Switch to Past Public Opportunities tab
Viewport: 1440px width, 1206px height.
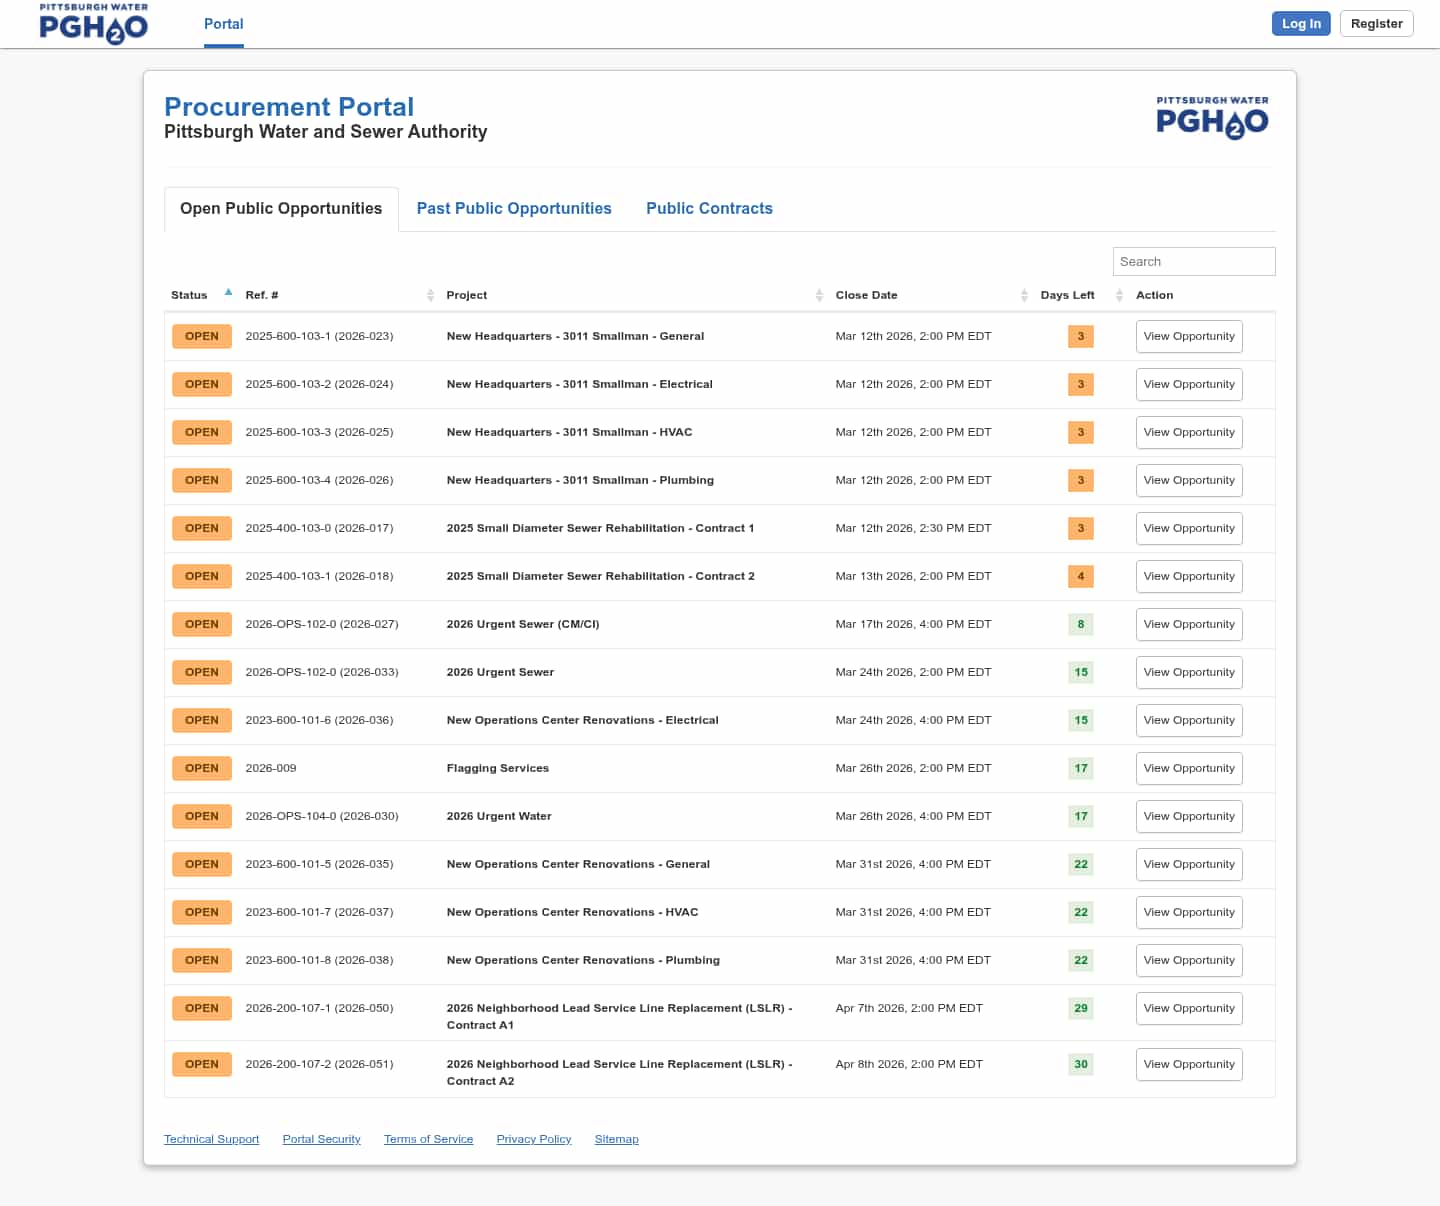(514, 208)
